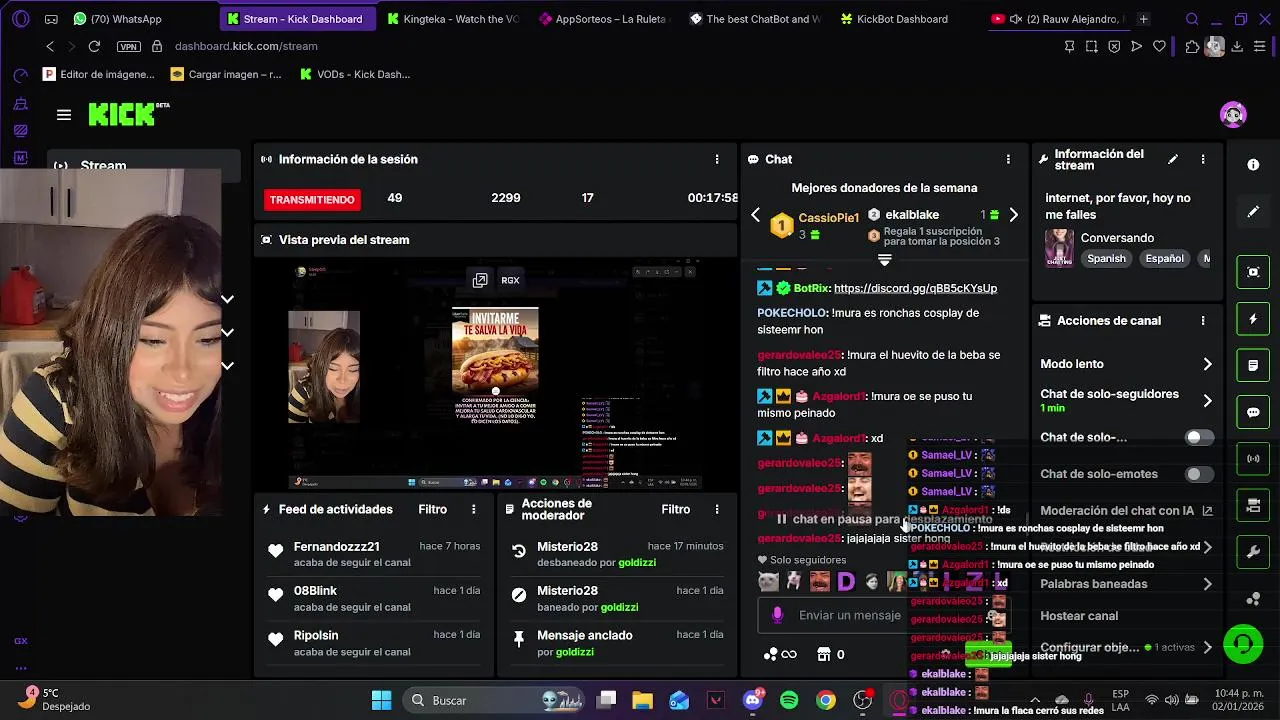Screen dimensions: 1280x720
Task: Open moderator actions Filtro dropdown
Action: tap(675, 509)
